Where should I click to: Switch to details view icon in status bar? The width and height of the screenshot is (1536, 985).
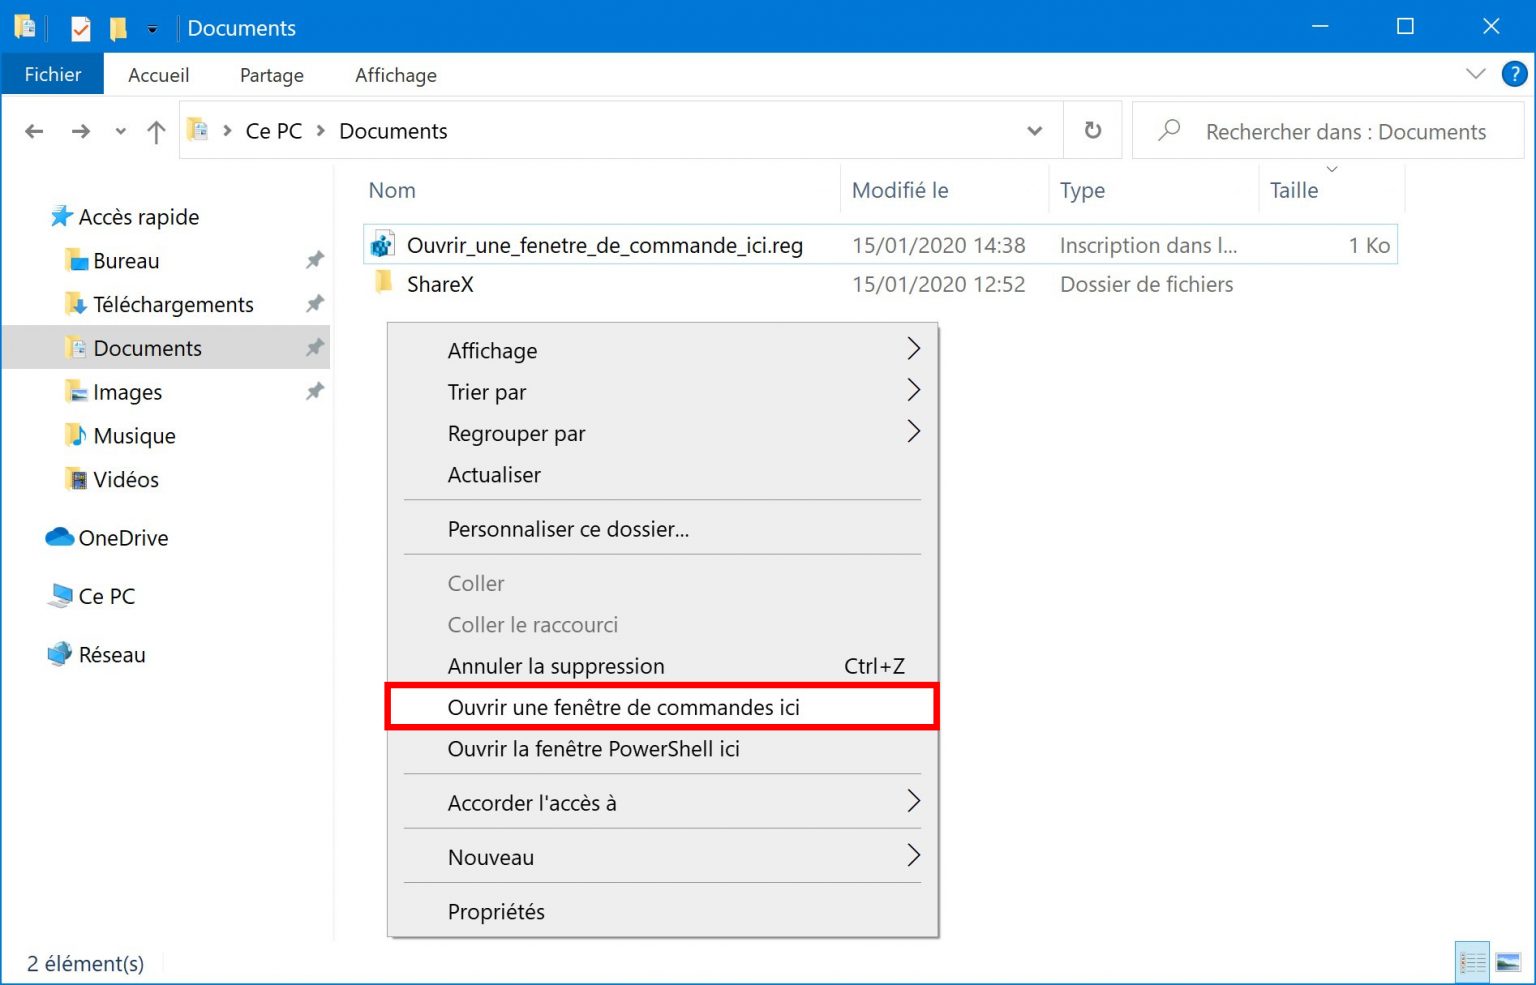pyautogui.click(x=1472, y=963)
